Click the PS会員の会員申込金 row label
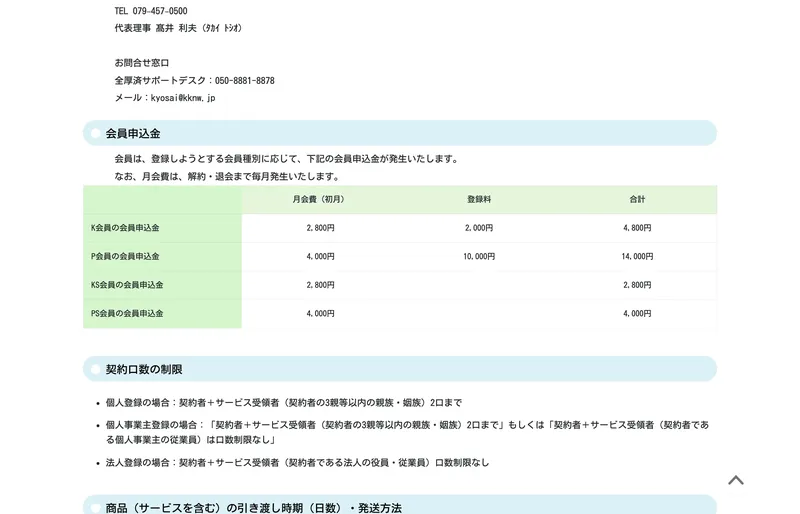Image resolution: width=800 pixels, height=514 pixels. (127, 314)
